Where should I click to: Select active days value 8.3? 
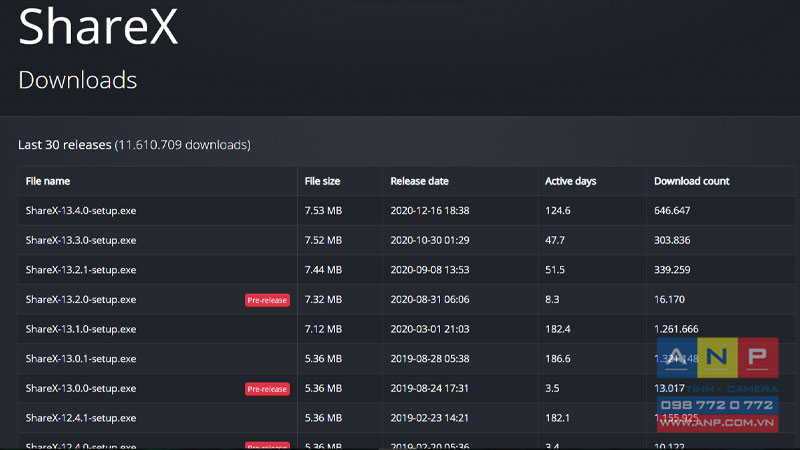(552, 299)
